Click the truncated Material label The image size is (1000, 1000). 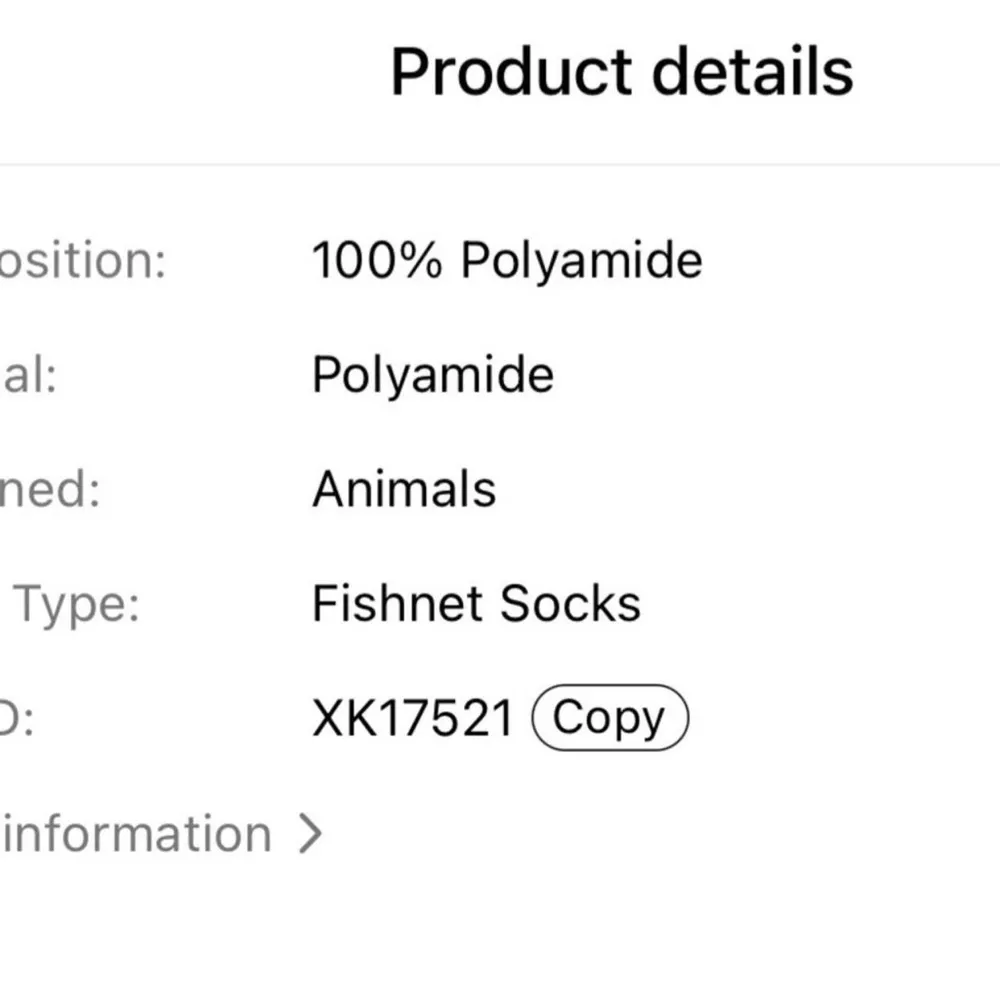[28, 376]
